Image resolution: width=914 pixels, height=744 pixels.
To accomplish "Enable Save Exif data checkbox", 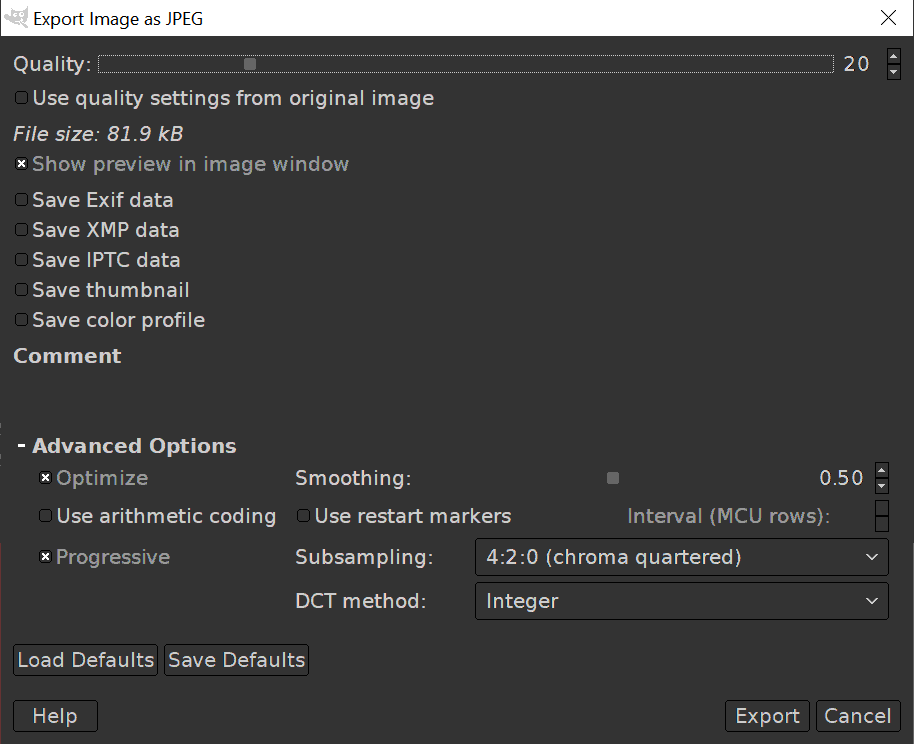I will point(22,200).
